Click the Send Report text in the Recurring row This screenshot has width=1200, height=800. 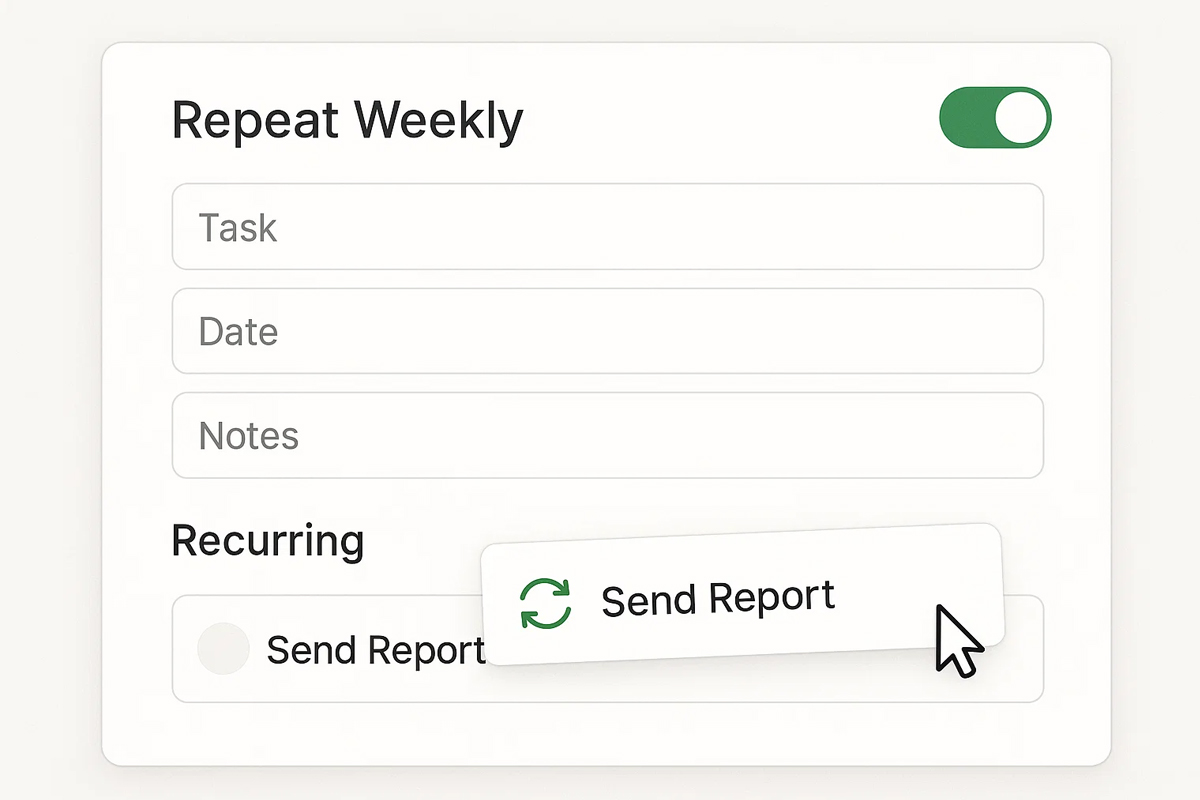click(x=376, y=650)
